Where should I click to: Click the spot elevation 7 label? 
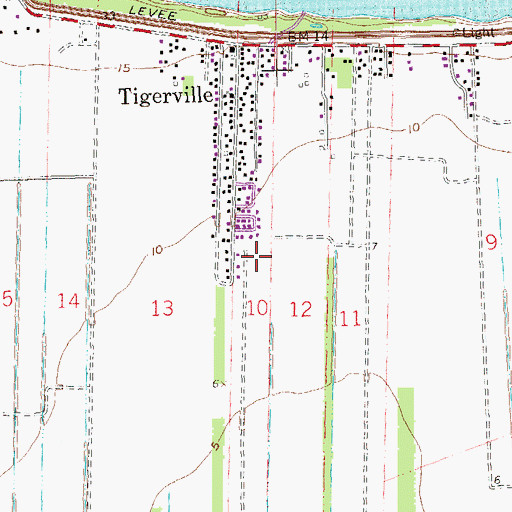point(375,246)
